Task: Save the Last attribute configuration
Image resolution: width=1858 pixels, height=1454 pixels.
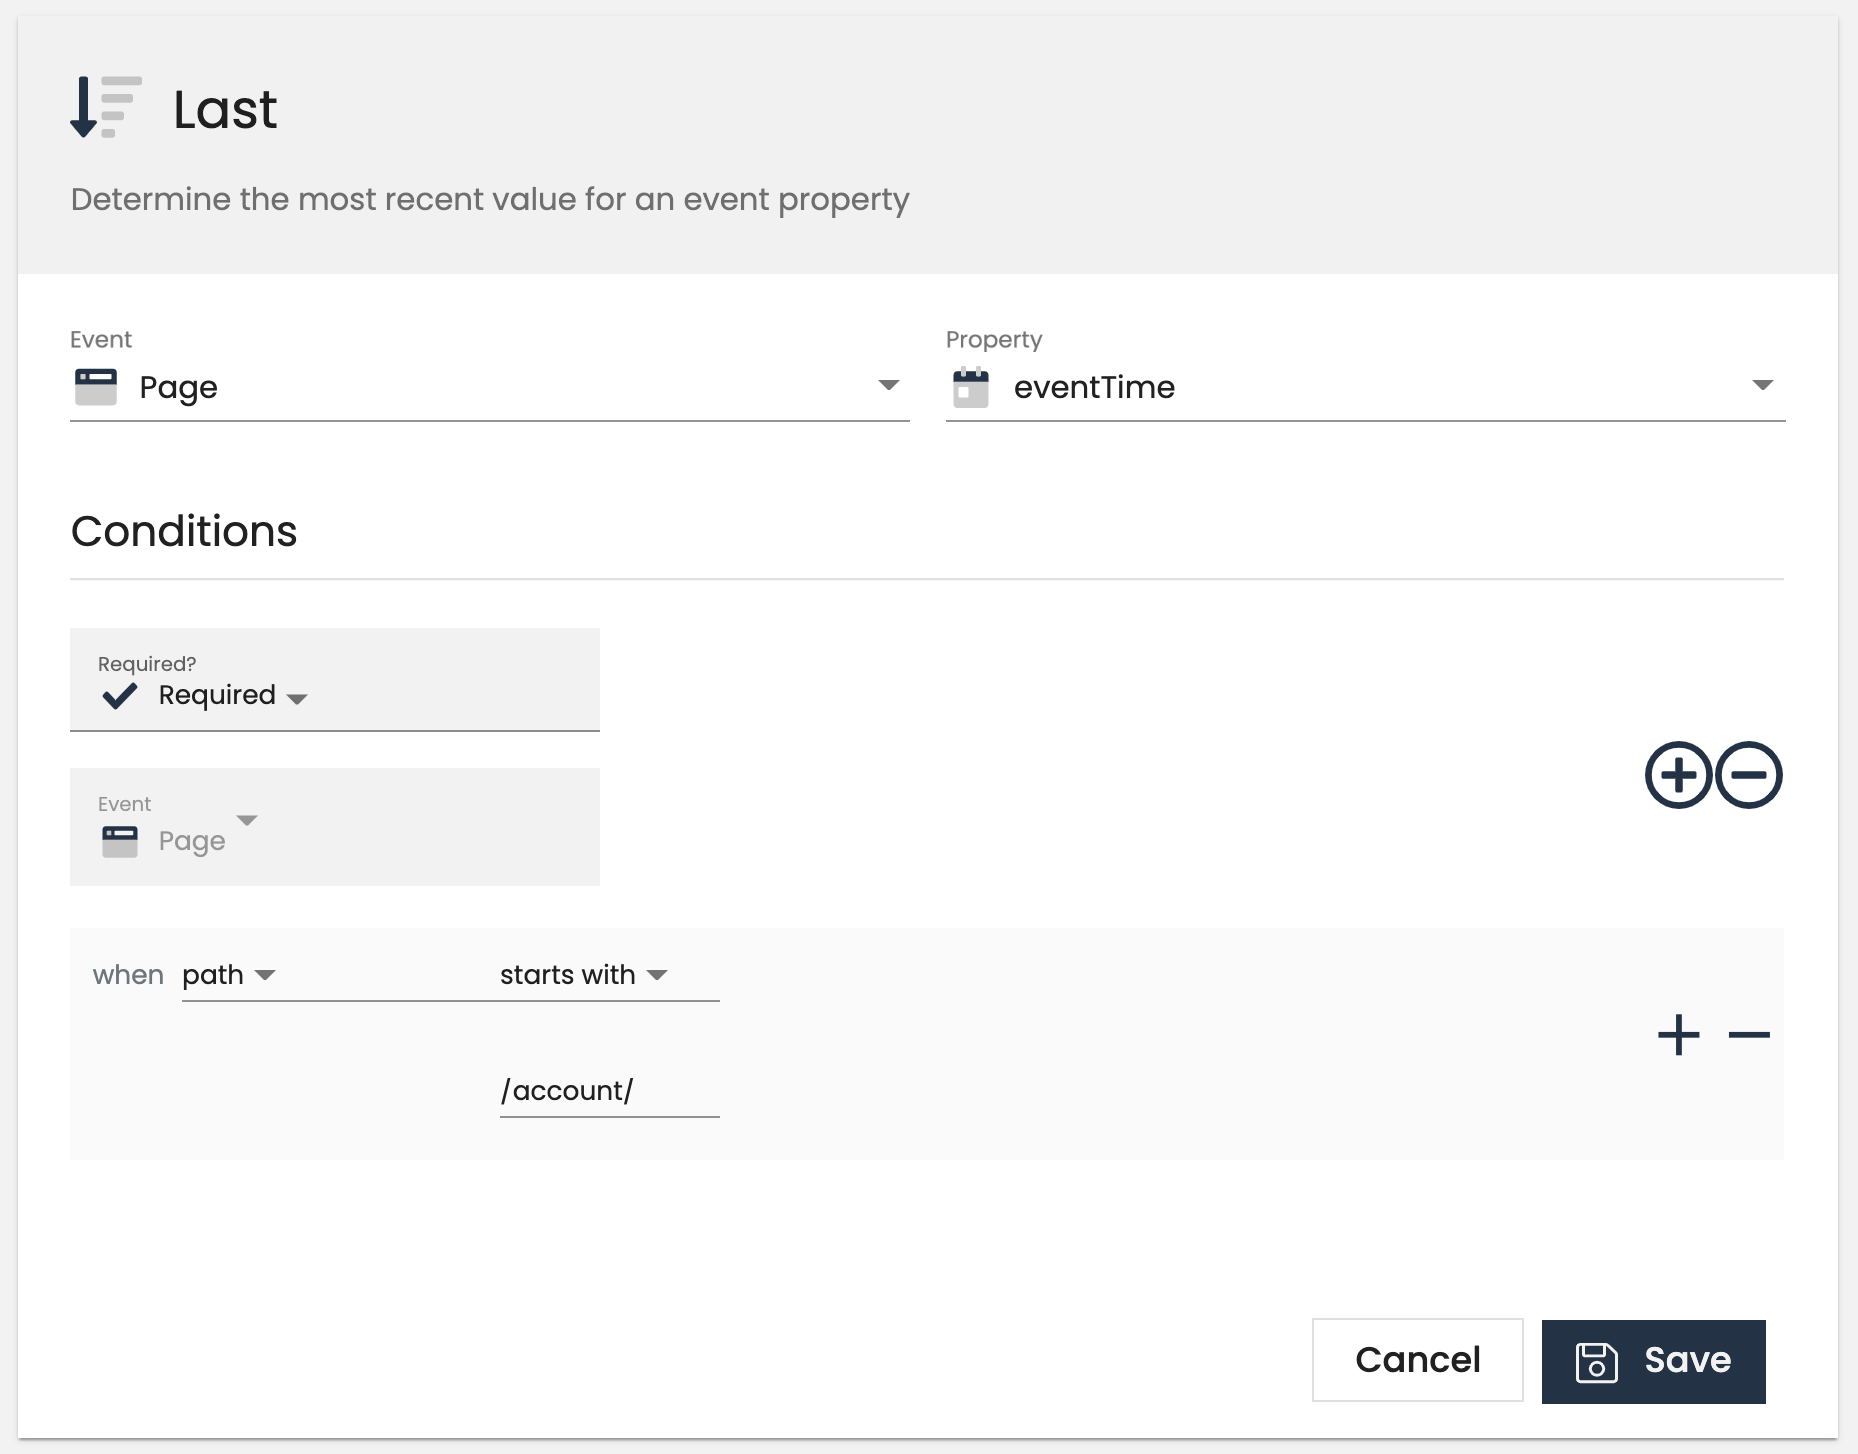Action: [1653, 1361]
